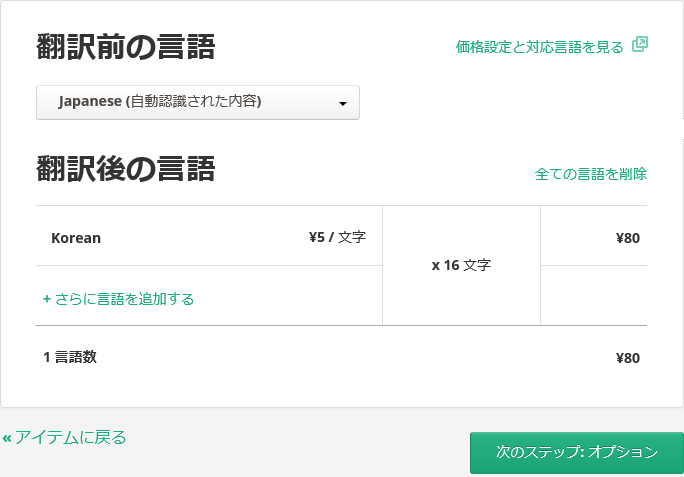This screenshot has height=477, width=684.
Task: Open the Japanese source language dropdown
Action: [197, 102]
